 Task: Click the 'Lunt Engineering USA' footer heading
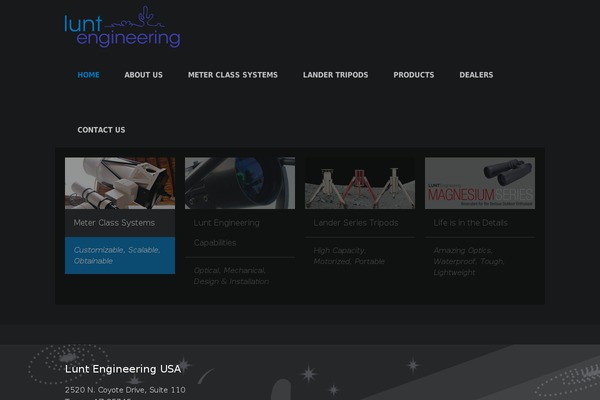point(123,369)
